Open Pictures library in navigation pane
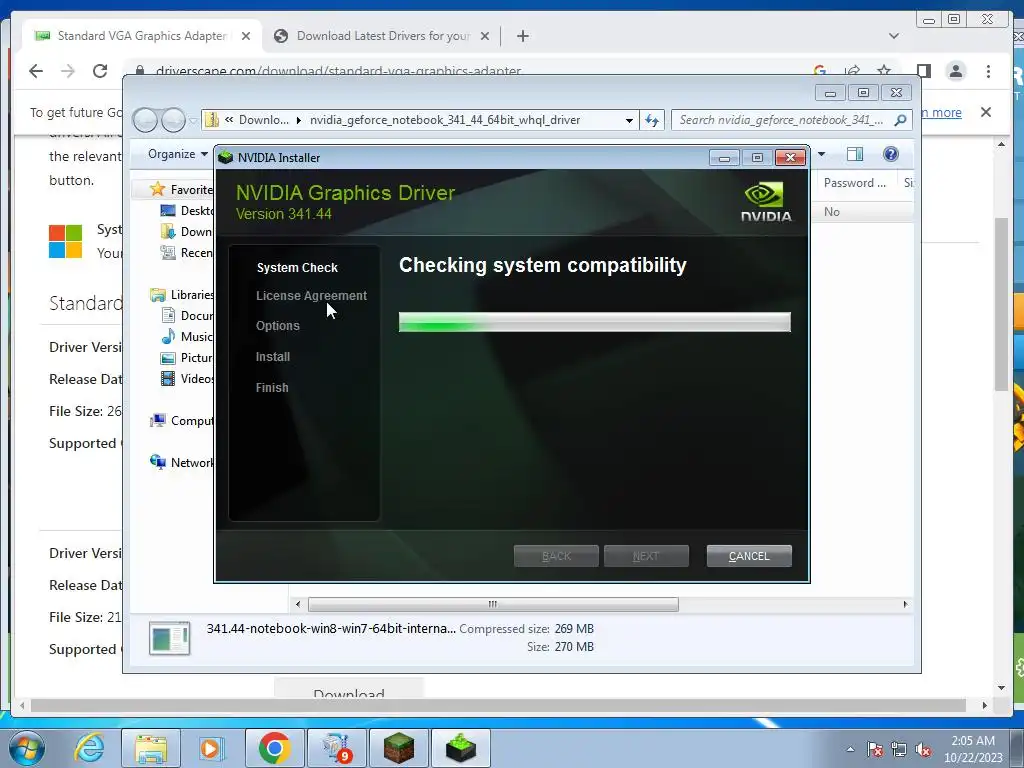The image size is (1024, 768). (187, 357)
